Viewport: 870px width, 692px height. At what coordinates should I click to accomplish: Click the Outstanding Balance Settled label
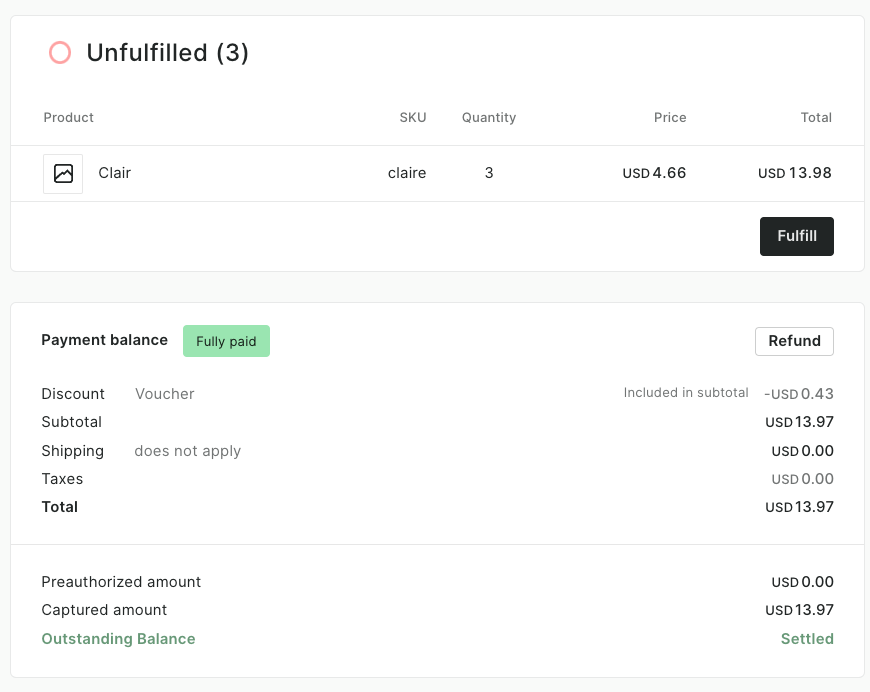(807, 639)
